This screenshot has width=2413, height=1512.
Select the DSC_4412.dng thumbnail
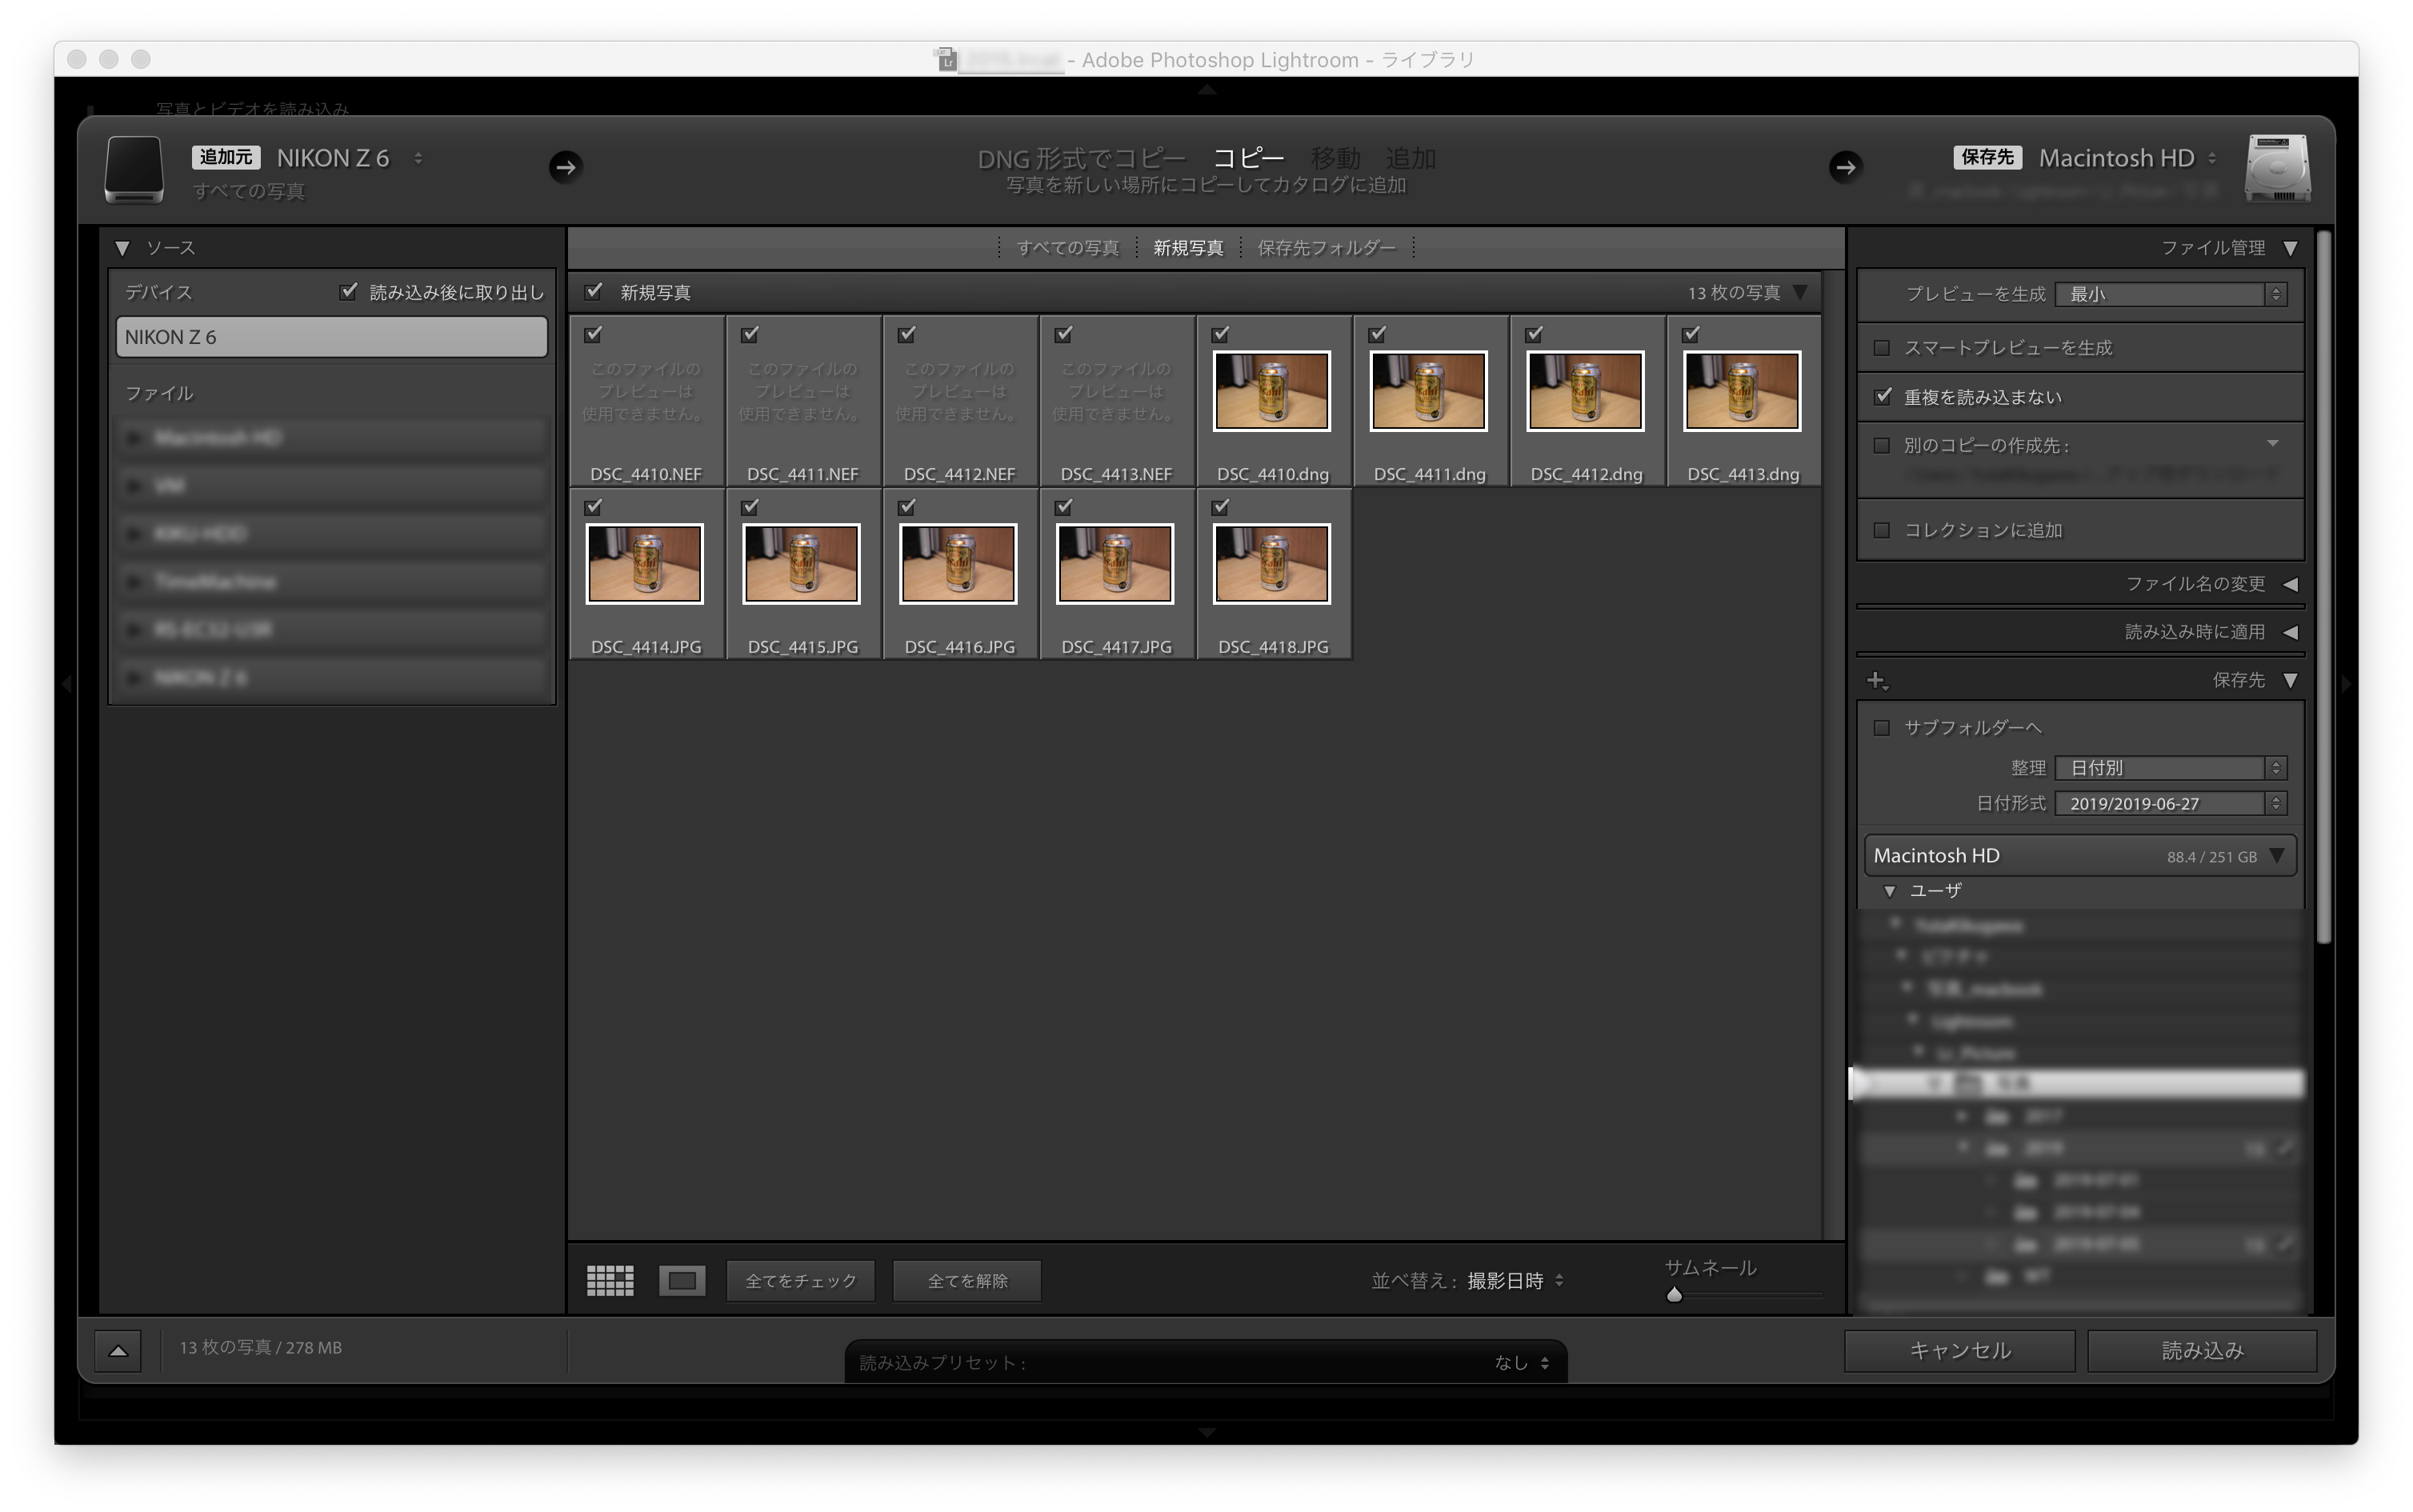(1586, 391)
